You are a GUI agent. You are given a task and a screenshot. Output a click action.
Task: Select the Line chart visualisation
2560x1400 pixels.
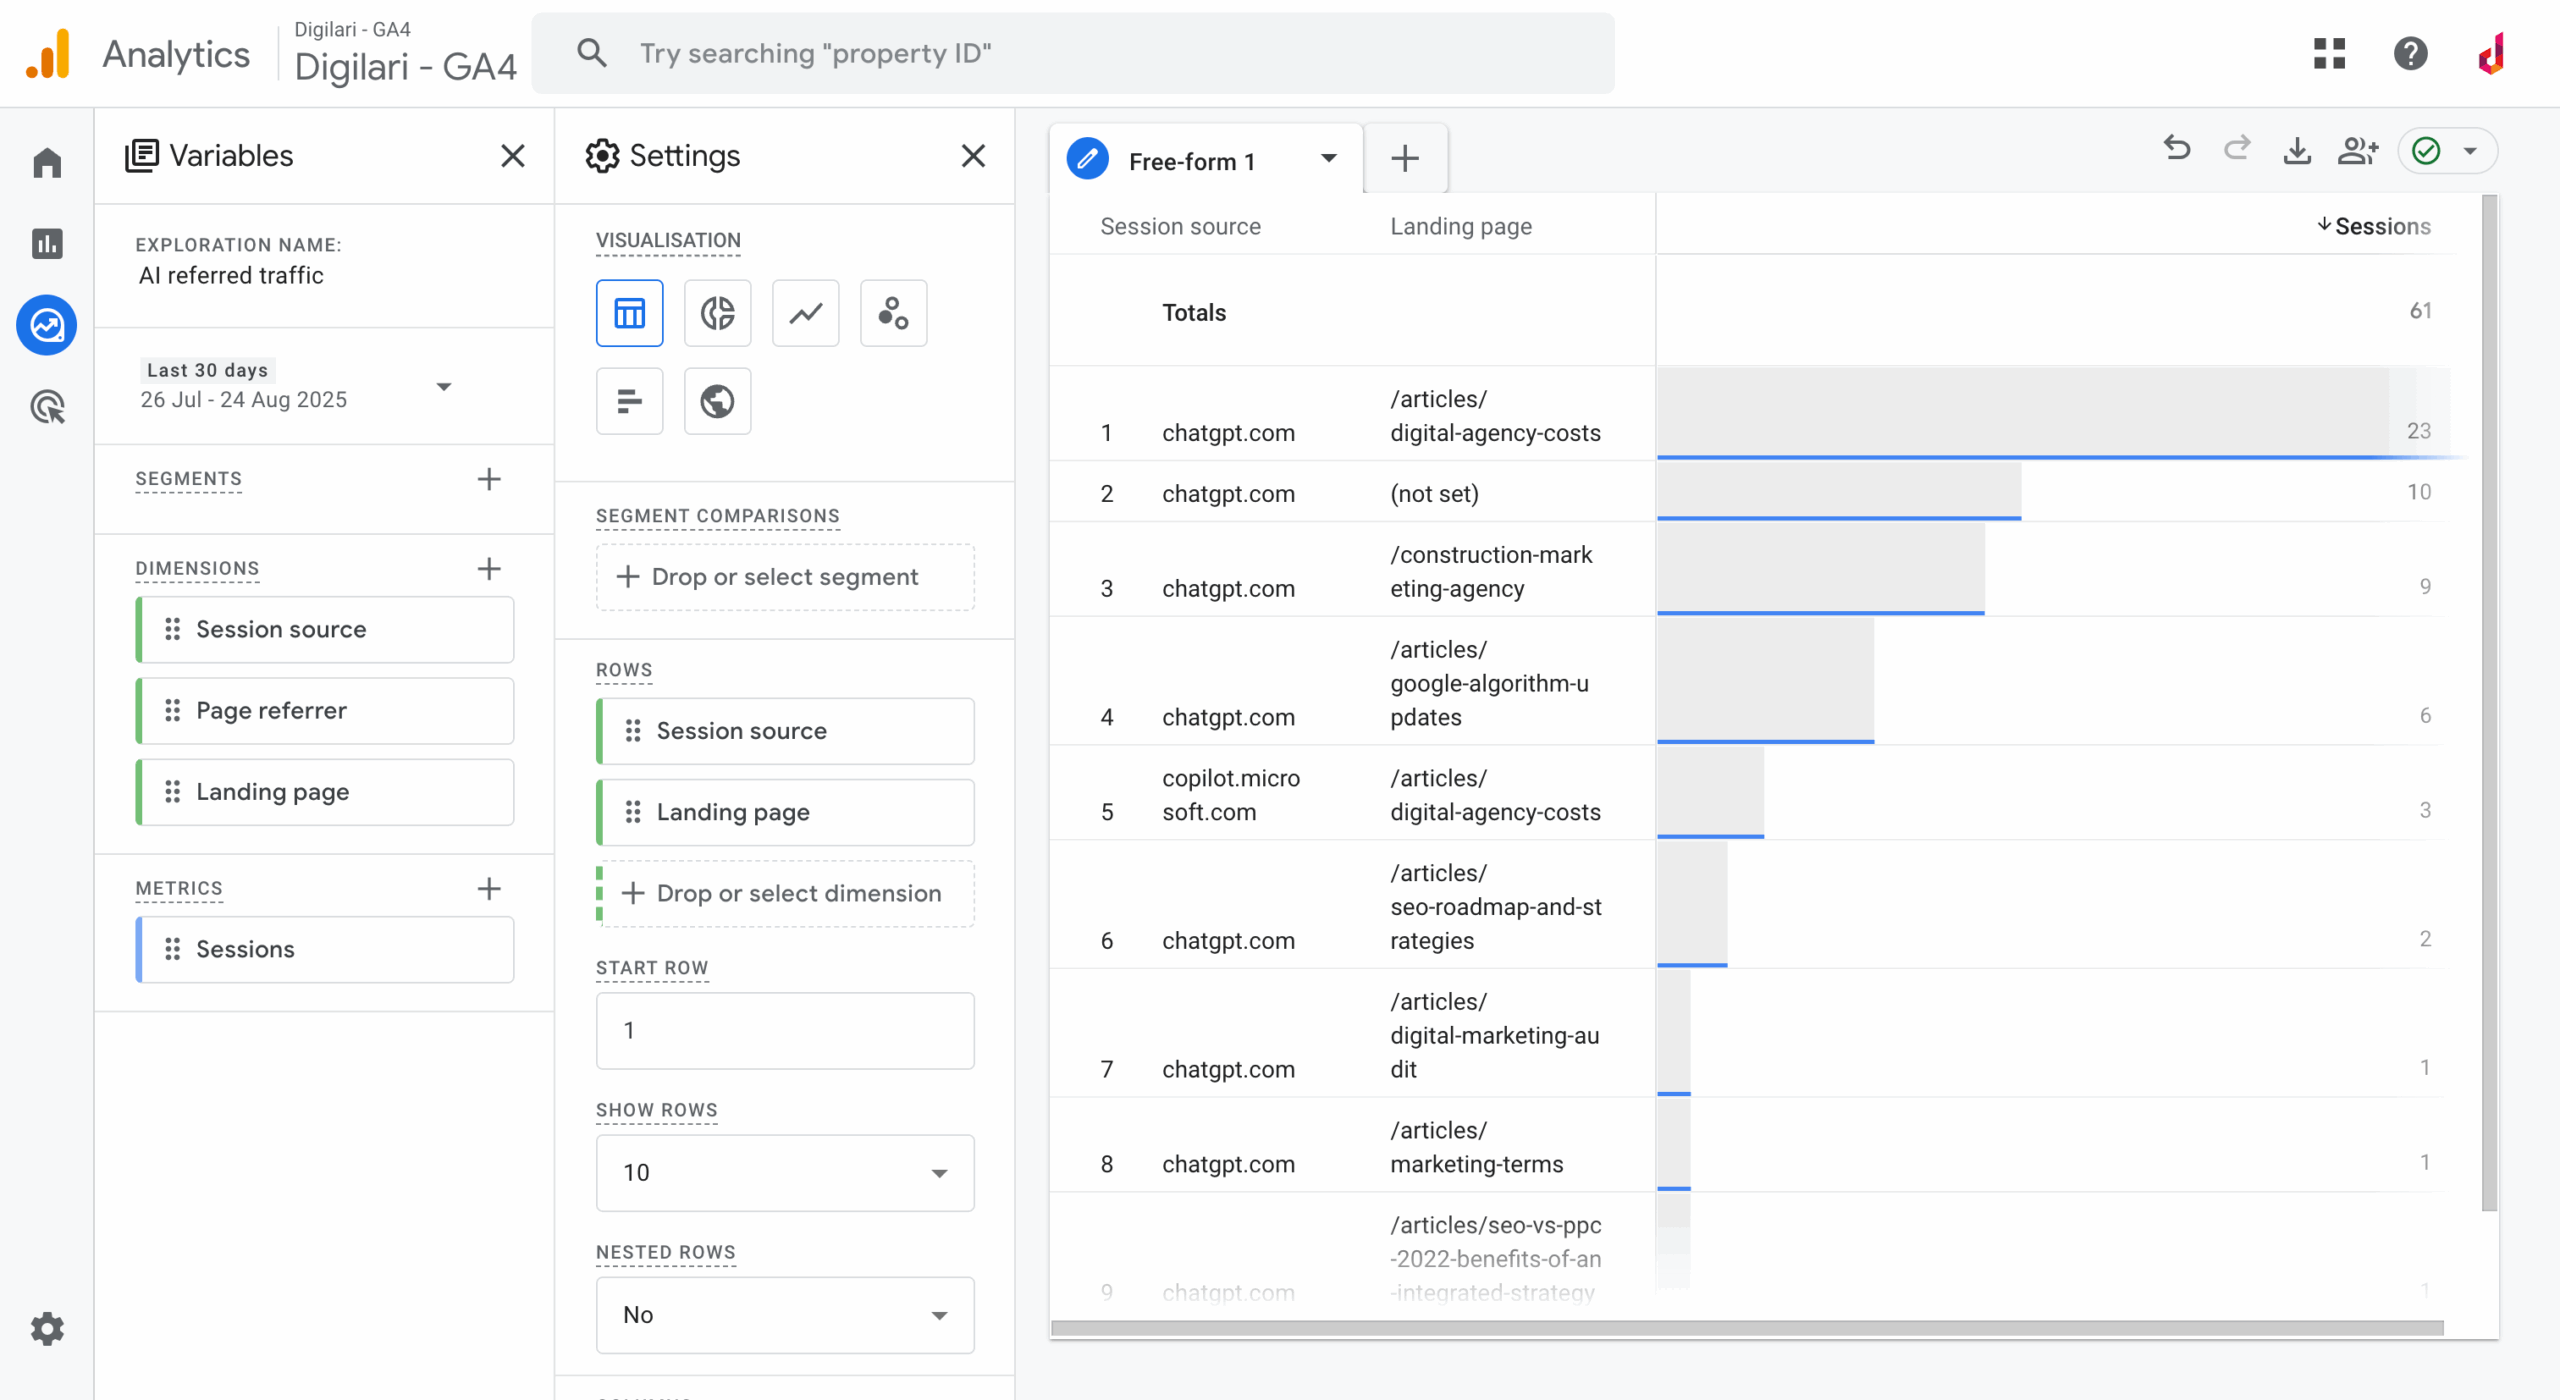click(805, 313)
